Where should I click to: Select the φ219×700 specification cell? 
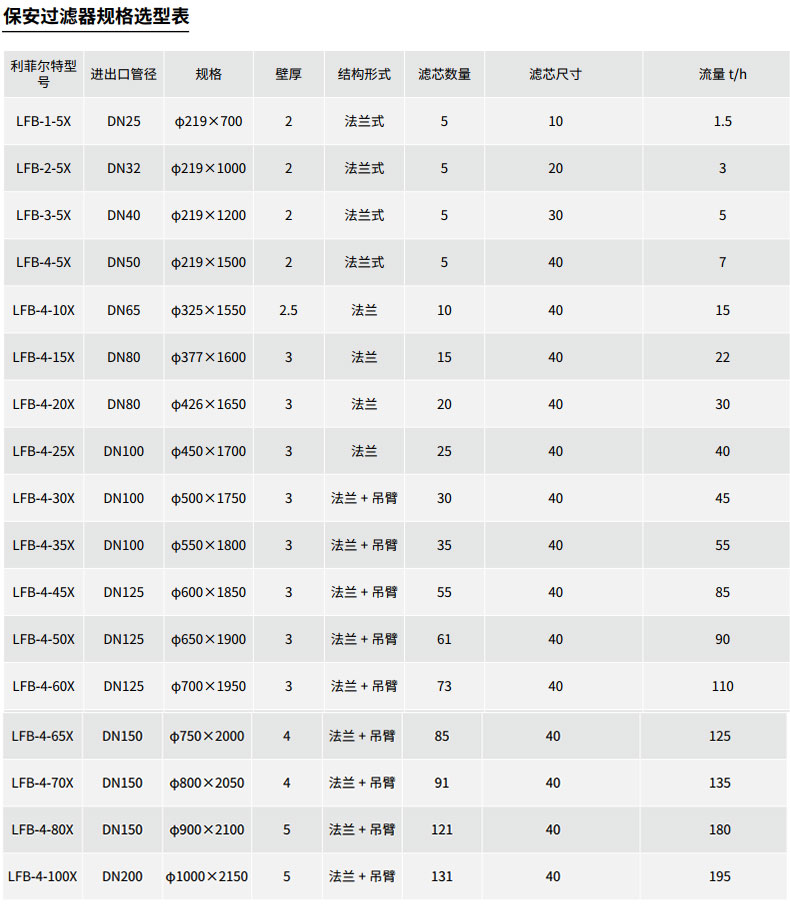point(208,121)
